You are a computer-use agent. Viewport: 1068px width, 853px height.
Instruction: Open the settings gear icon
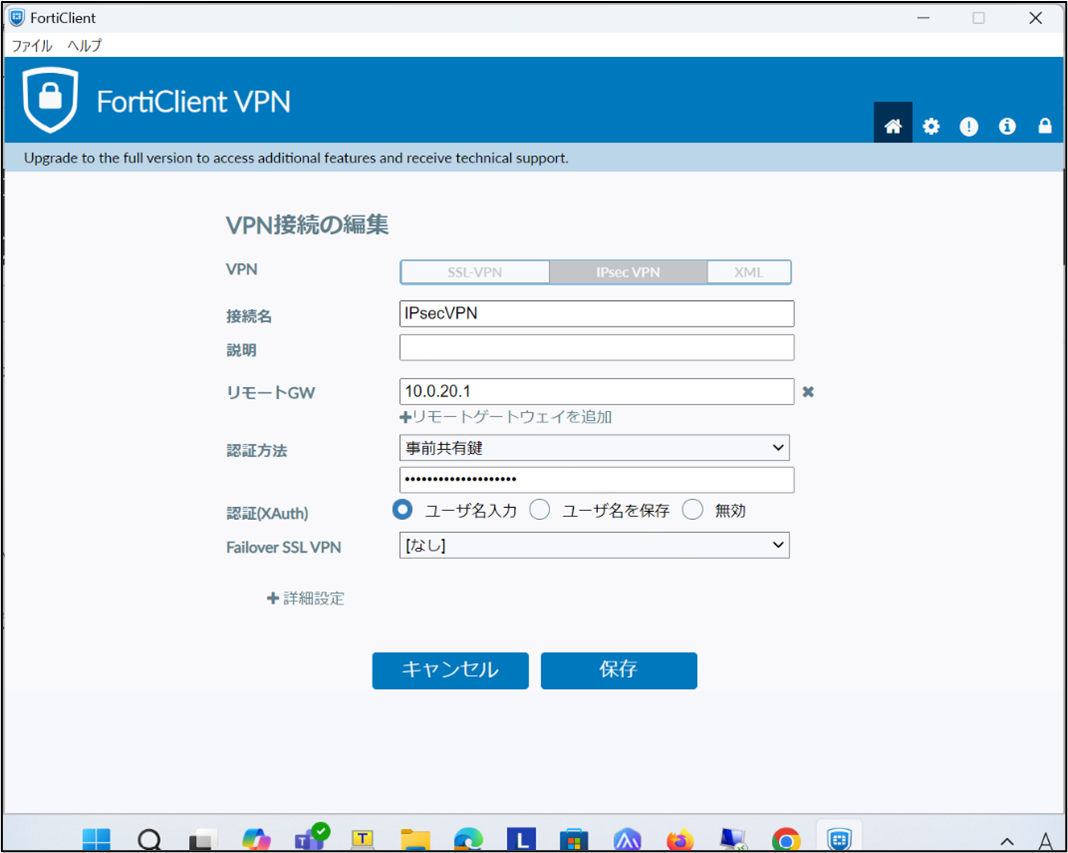coord(931,126)
